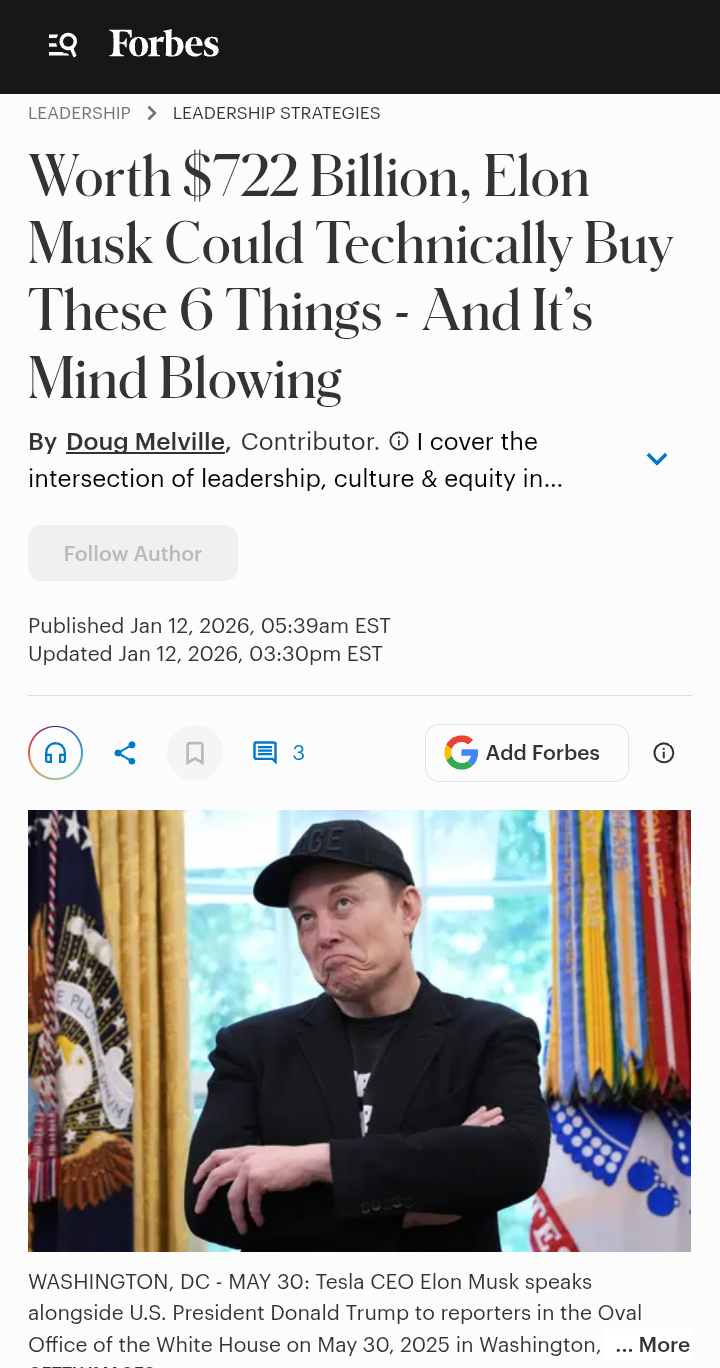Click the info icon beside Add Forbes

point(664,753)
